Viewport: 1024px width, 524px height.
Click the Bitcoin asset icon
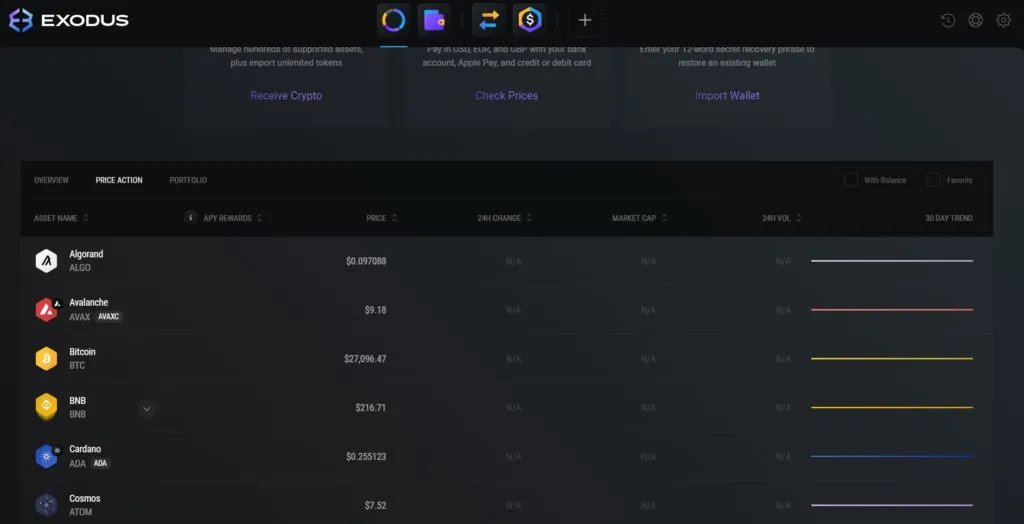[46, 359]
